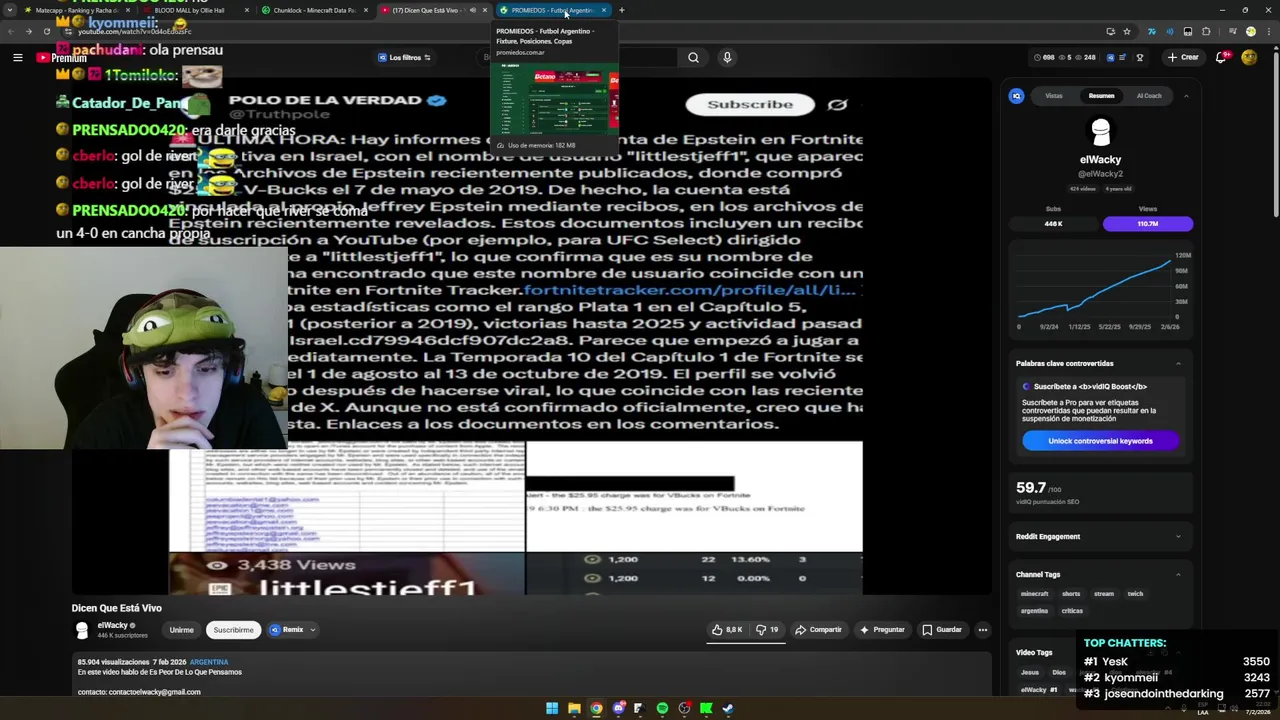The image size is (1280, 720).
Task: Open Discord from the taskbar
Action: coord(618,709)
